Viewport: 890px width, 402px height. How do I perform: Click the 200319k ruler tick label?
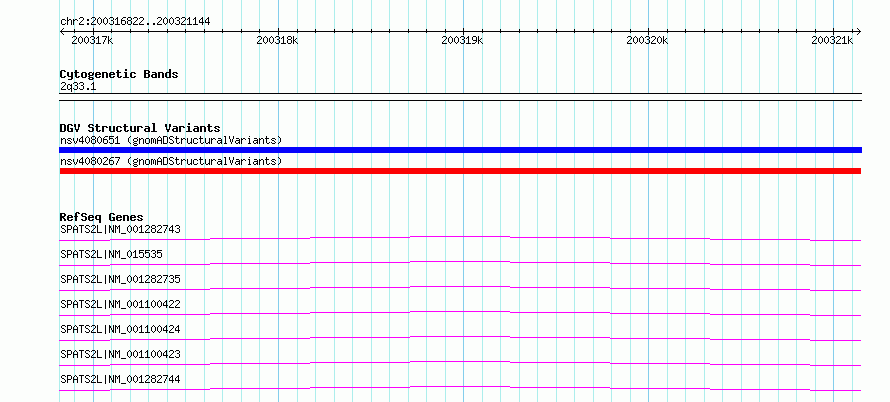tap(462, 40)
